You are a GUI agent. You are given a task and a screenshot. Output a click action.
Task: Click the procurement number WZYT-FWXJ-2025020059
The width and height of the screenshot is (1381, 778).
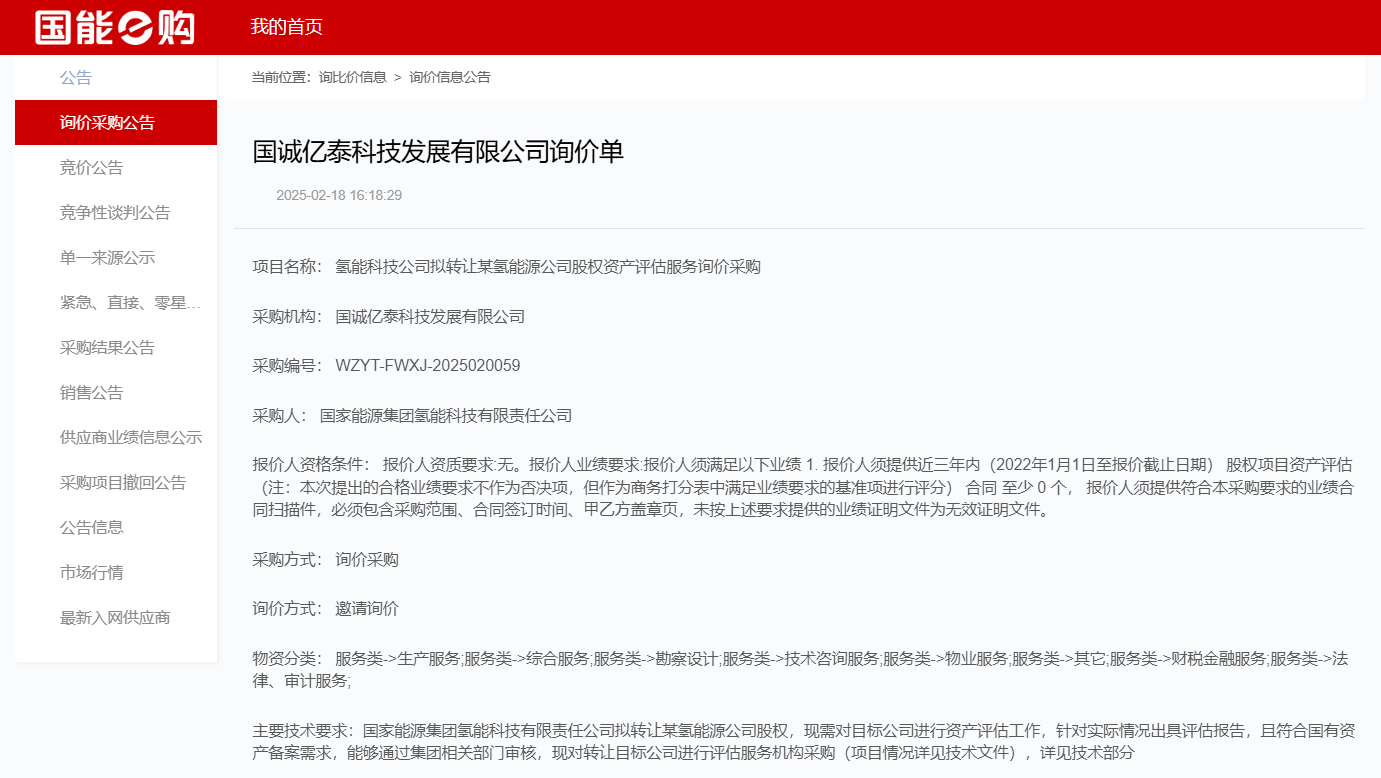point(428,366)
